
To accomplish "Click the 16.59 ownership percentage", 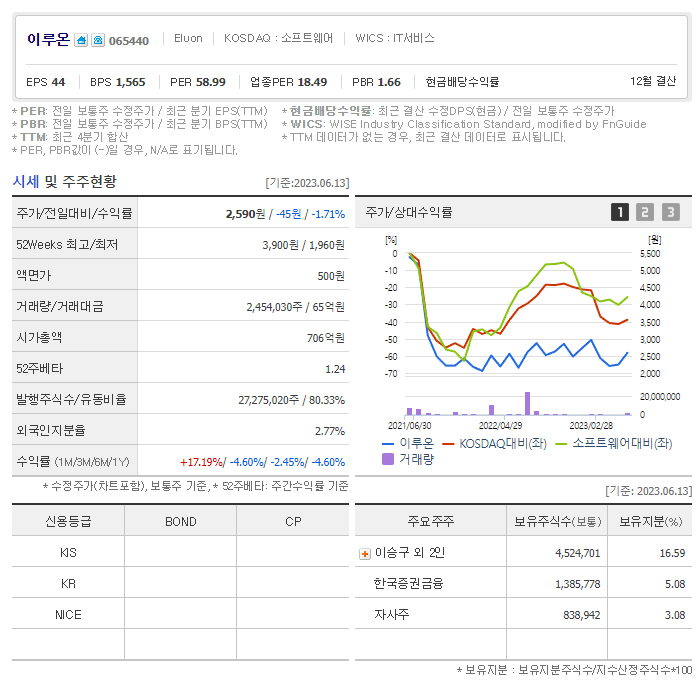I will [672, 553].
